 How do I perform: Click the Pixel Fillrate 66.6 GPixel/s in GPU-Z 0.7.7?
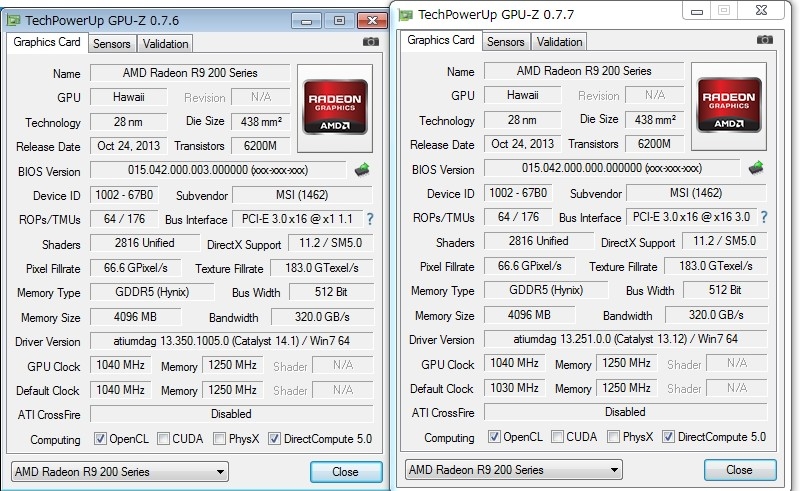point(530,266)
